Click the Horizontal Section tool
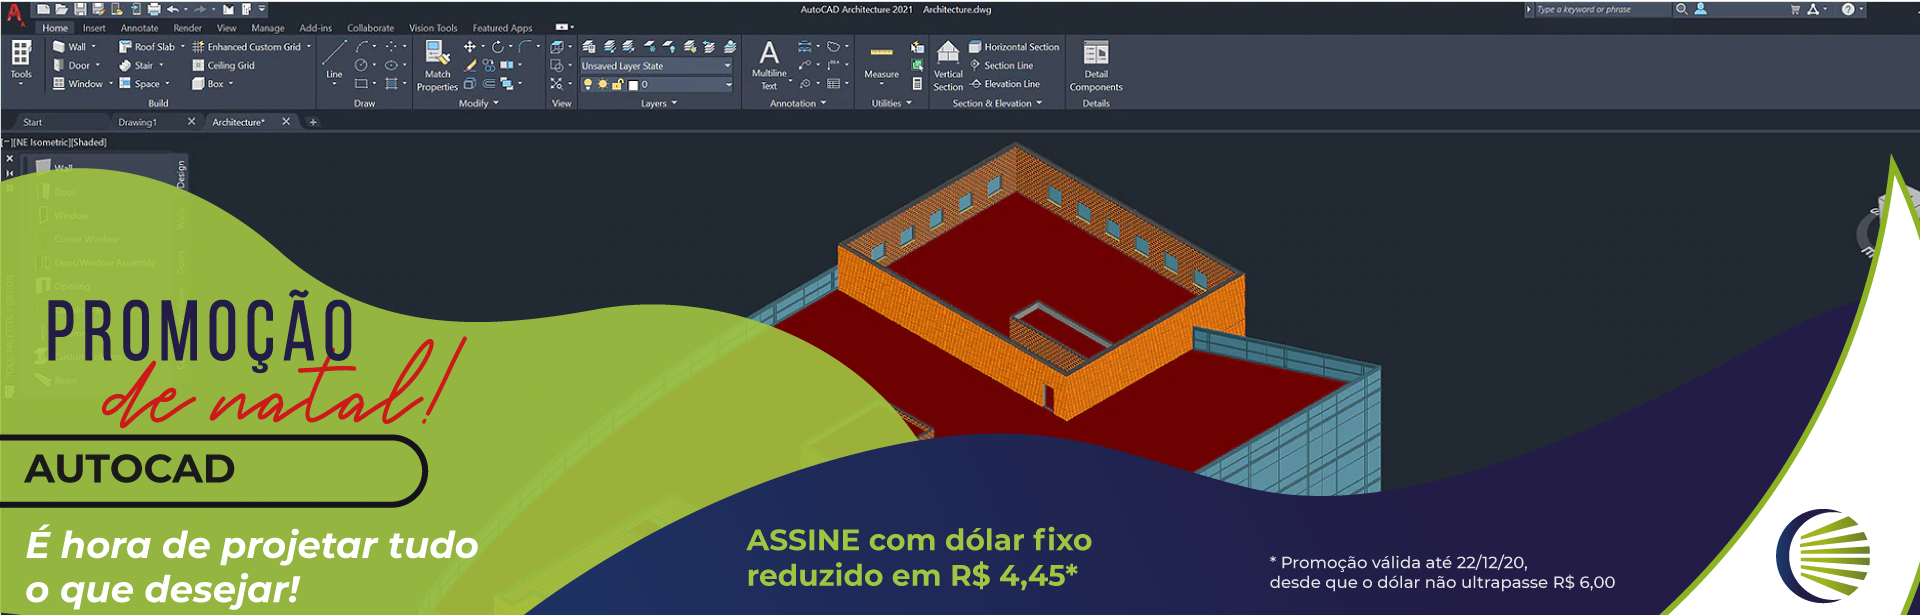This screenshot has height=615, width=1920. pos(1014,47)
